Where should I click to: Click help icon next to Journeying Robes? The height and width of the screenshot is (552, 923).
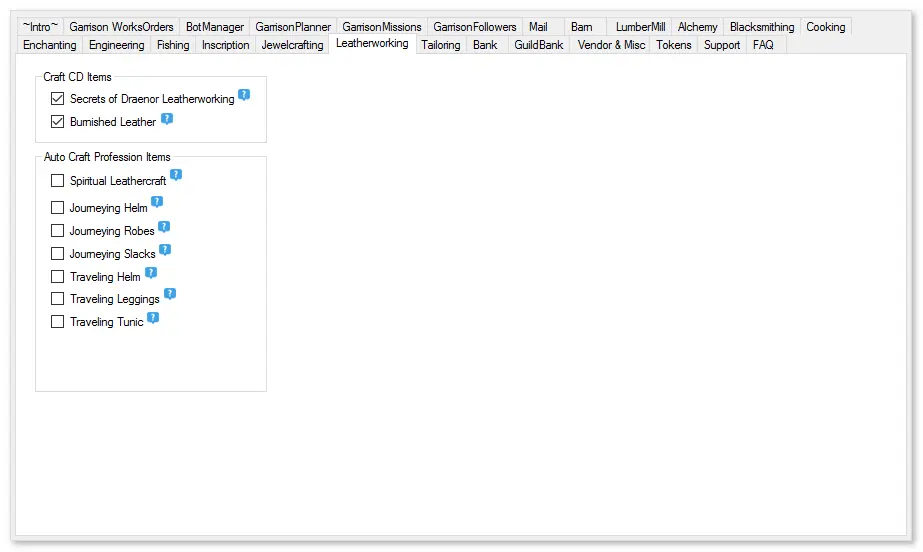pyautogui.click(x=164, y=227)
